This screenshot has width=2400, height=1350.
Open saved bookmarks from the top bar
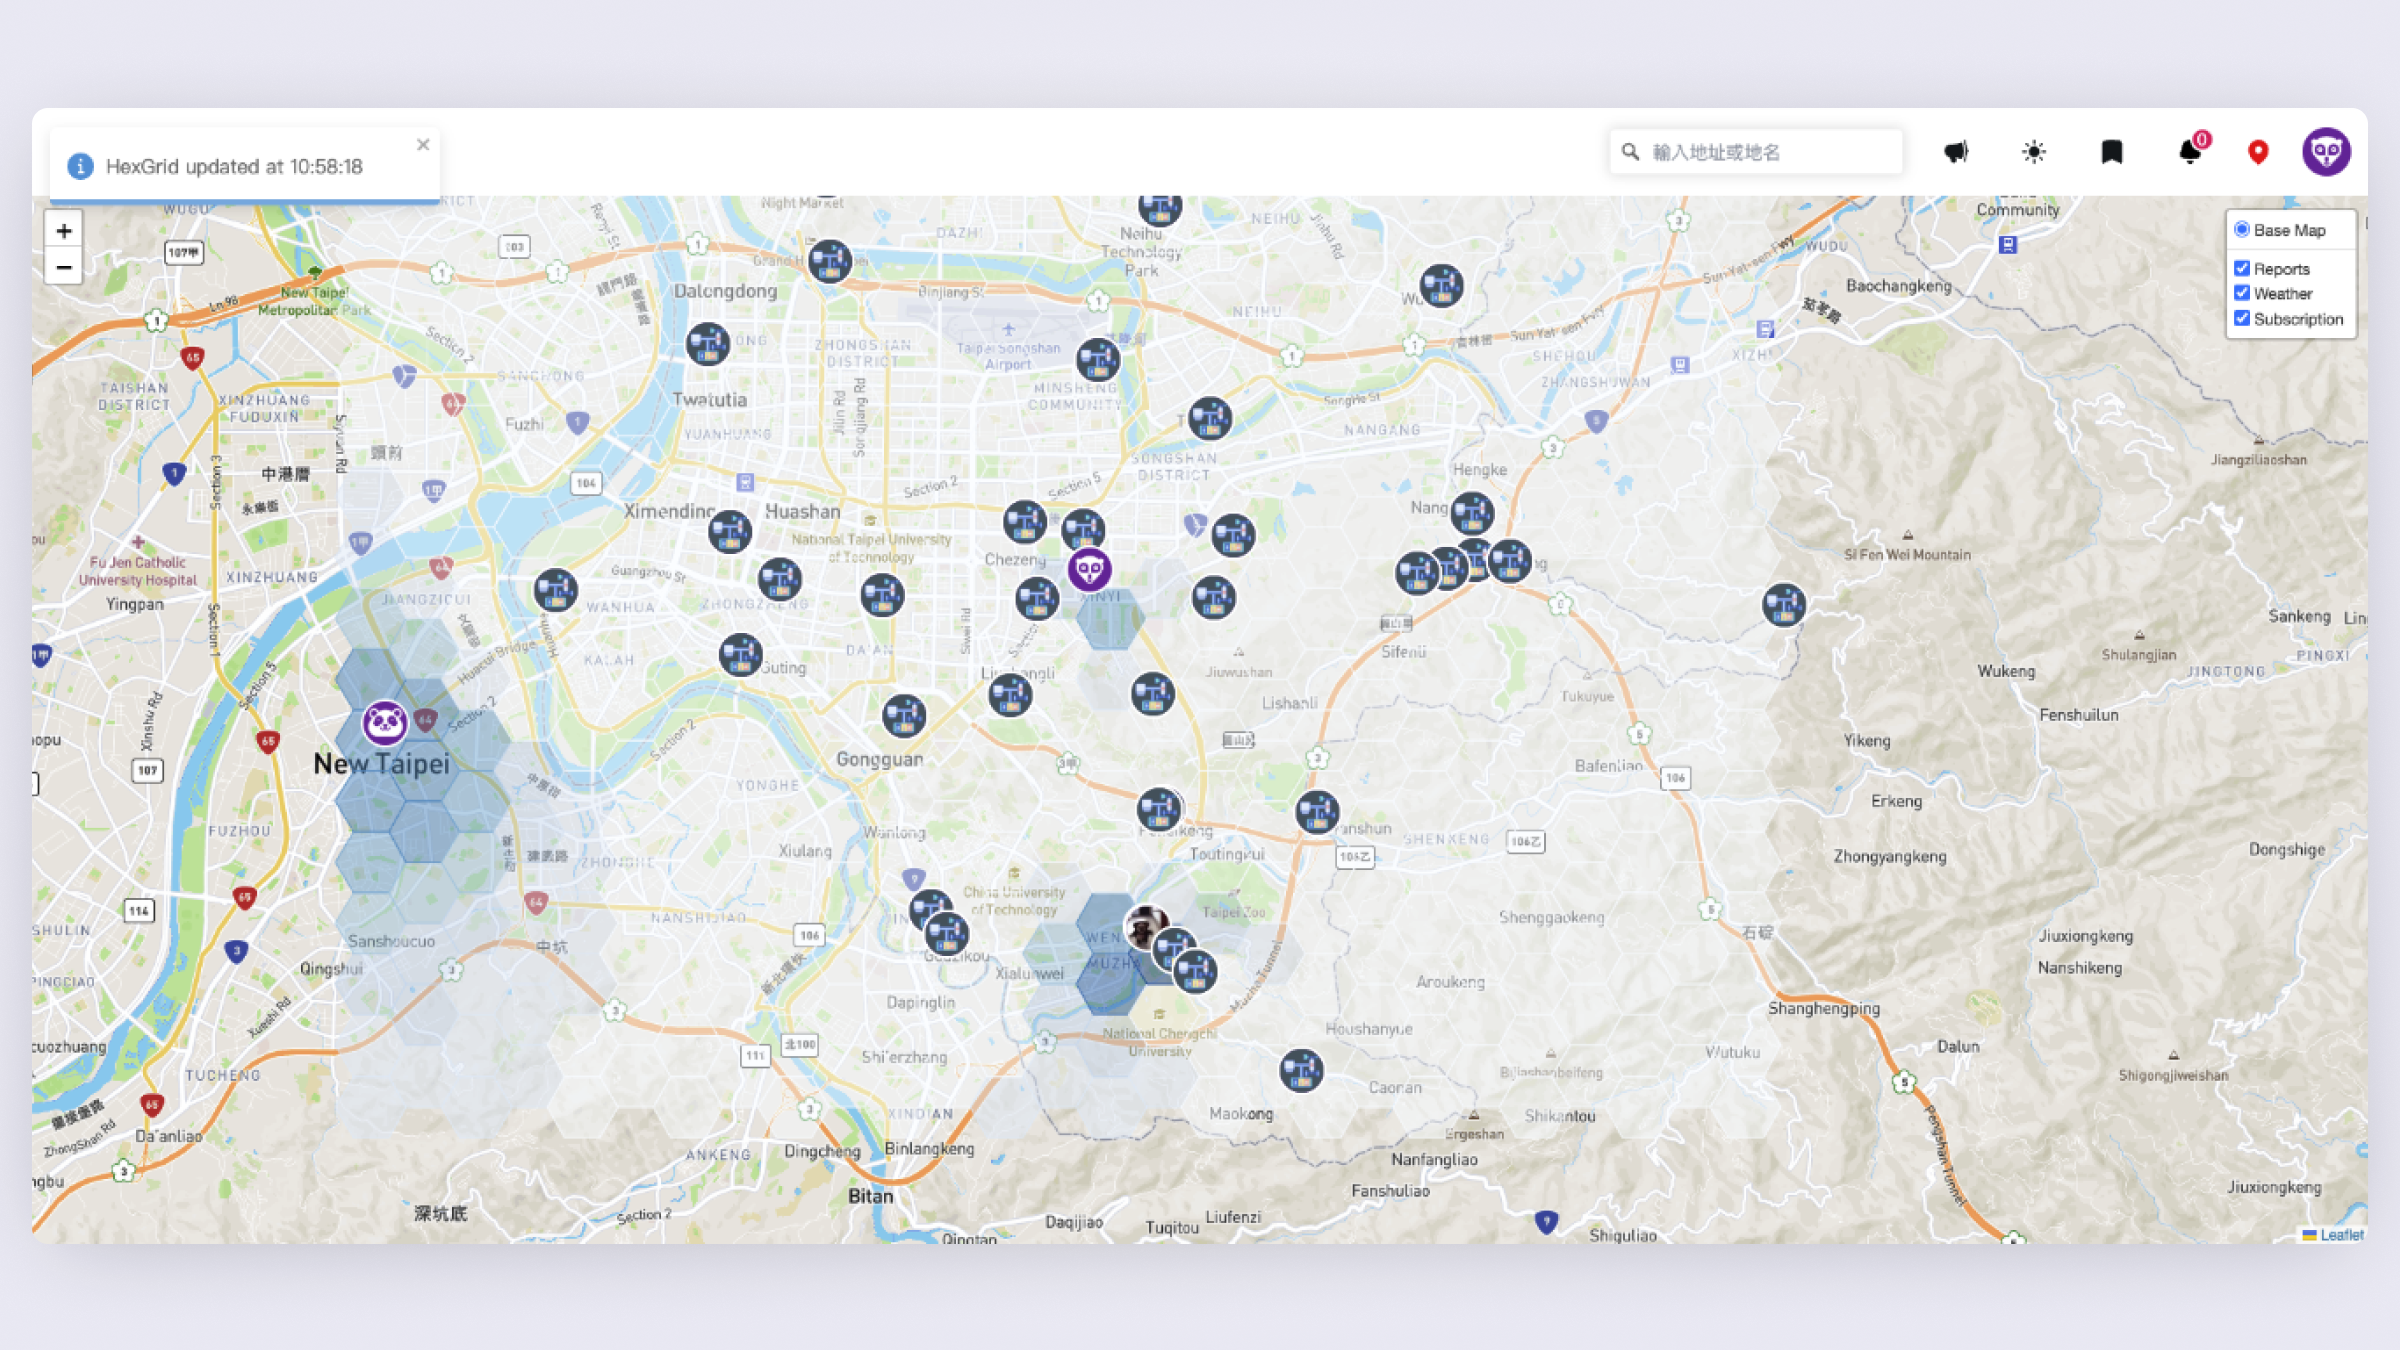click(x=2110, y=151)
